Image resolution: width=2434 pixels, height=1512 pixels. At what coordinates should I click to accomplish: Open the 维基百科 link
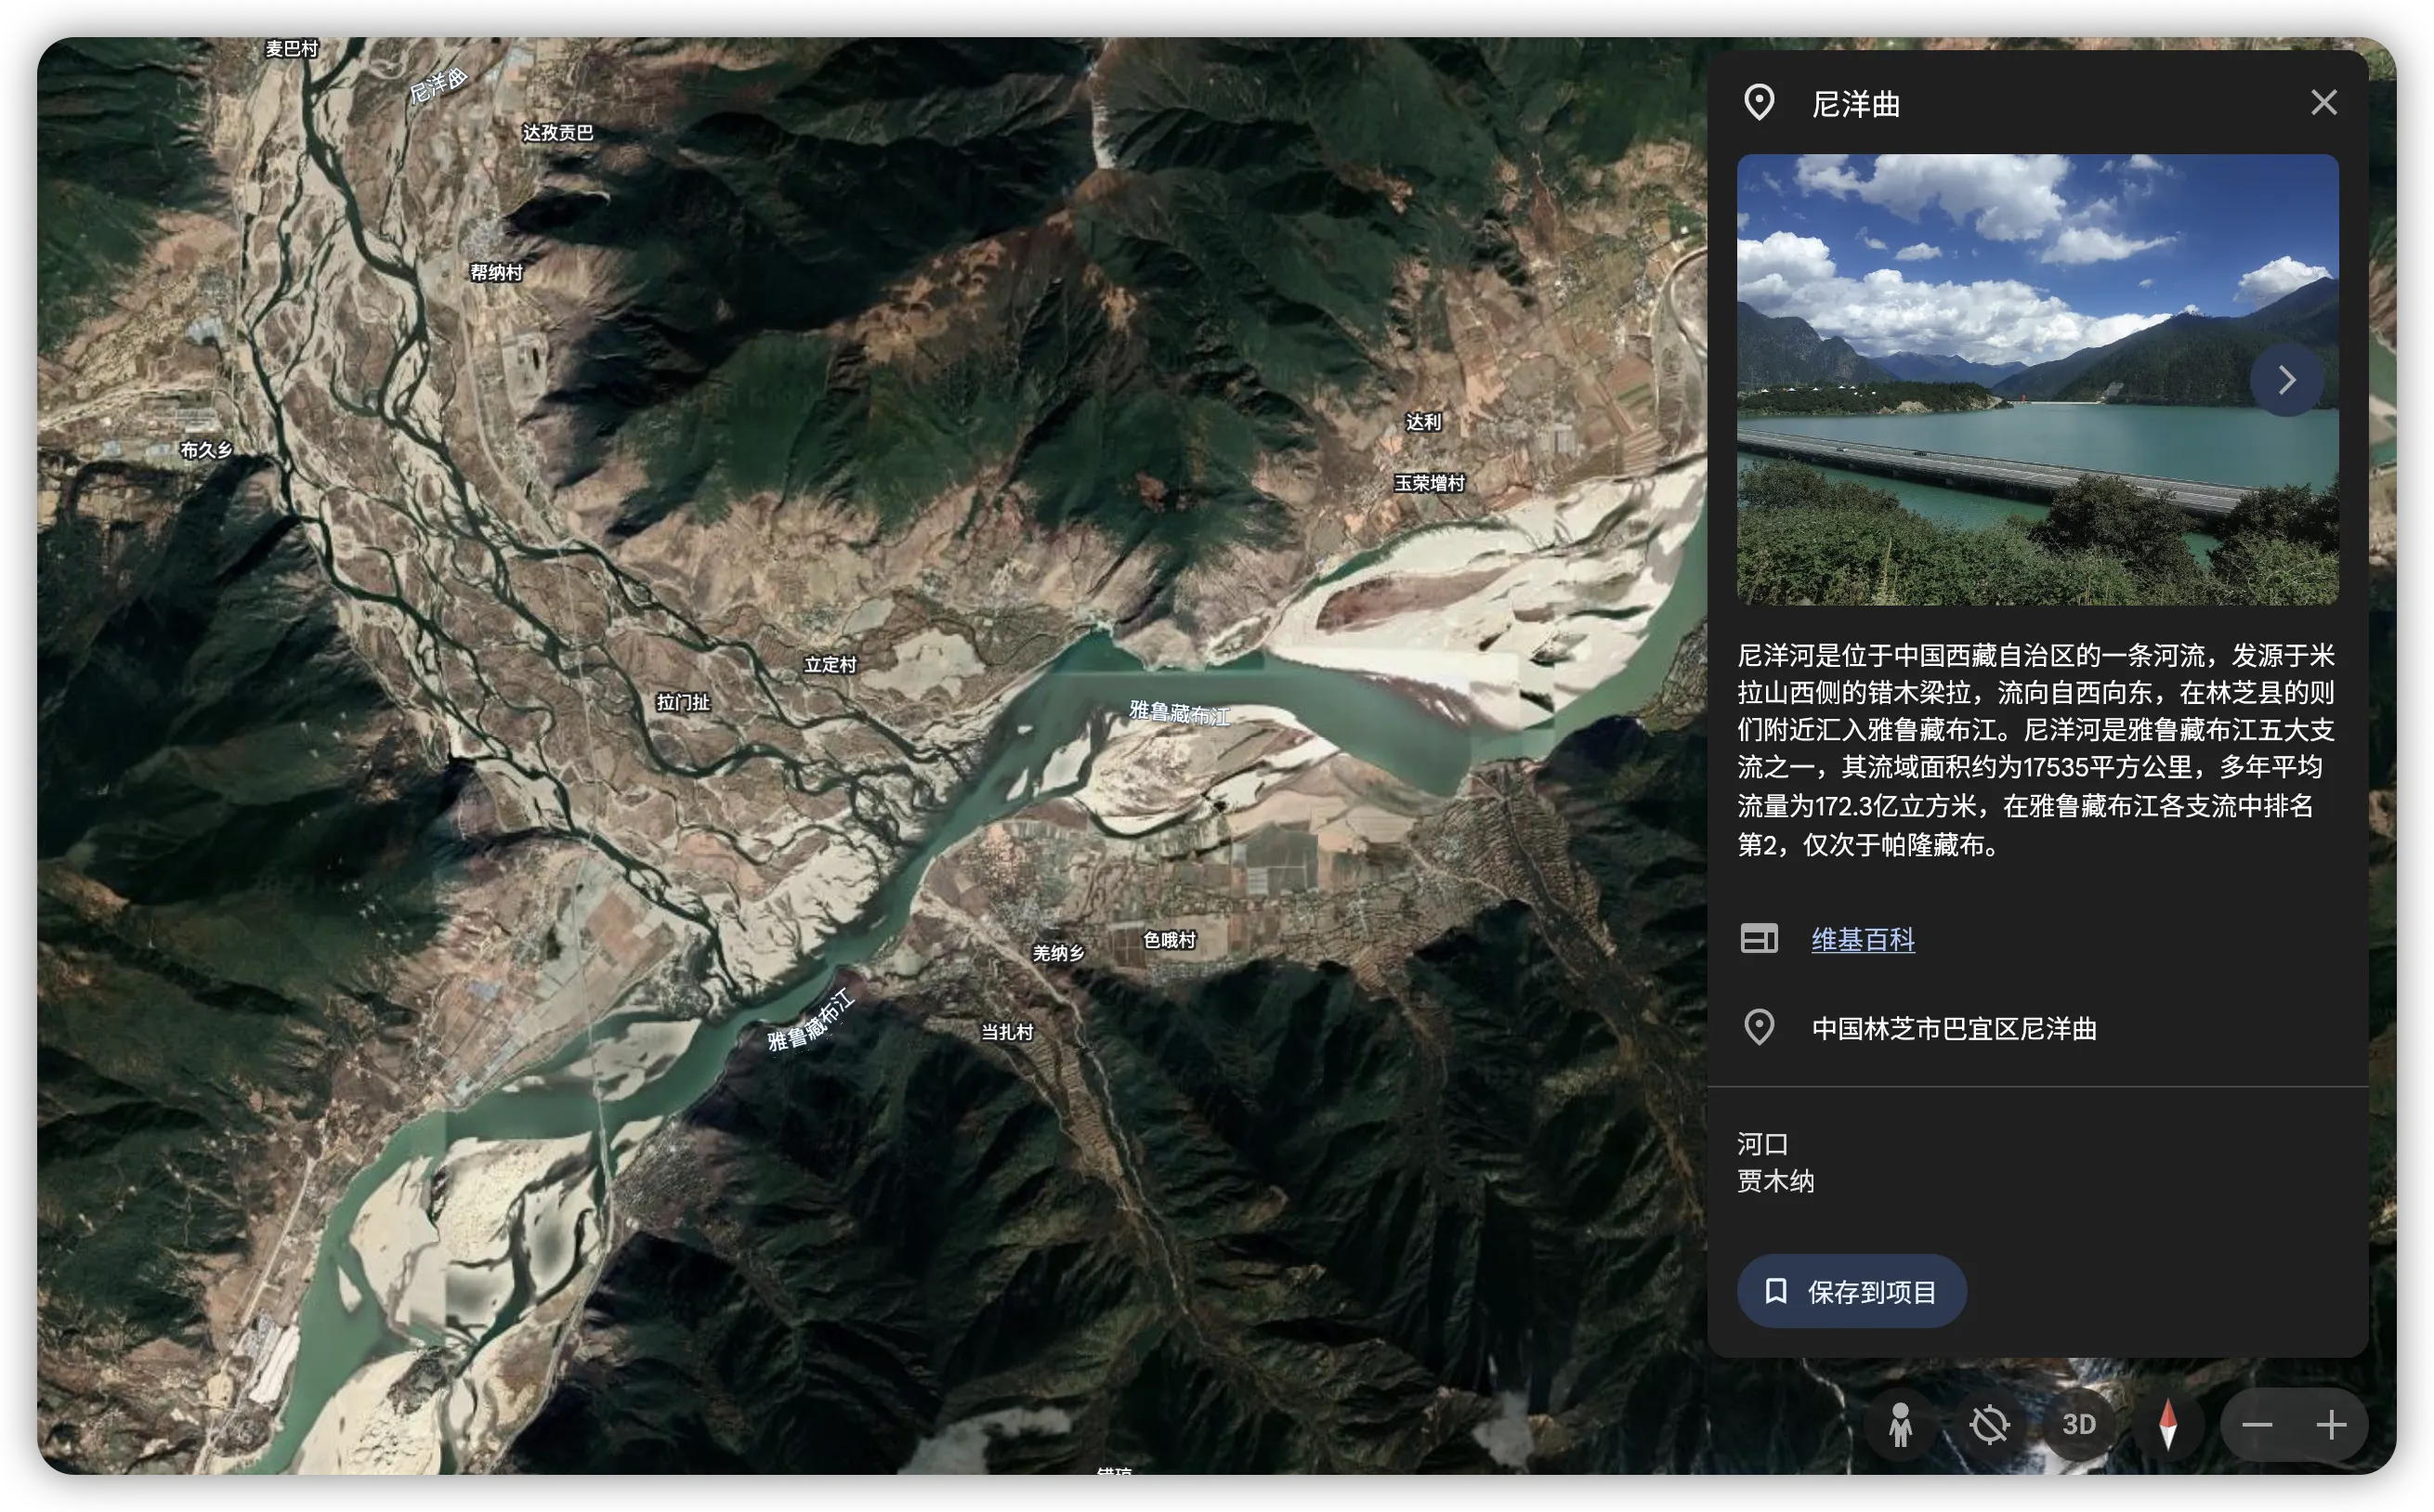coord(1862,939)
